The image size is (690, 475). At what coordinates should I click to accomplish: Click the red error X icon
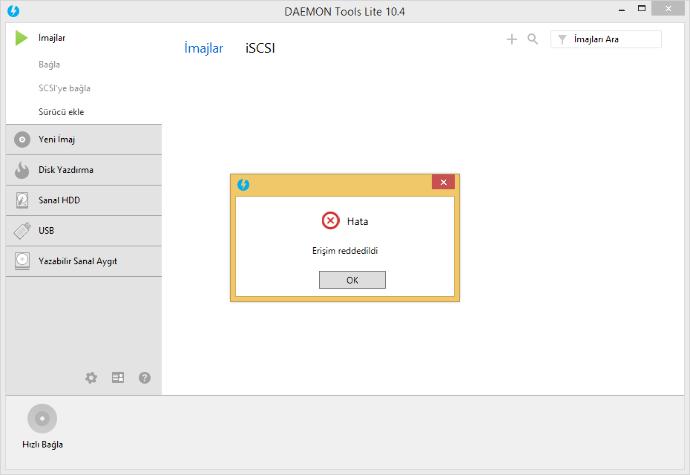pos(330,221)
